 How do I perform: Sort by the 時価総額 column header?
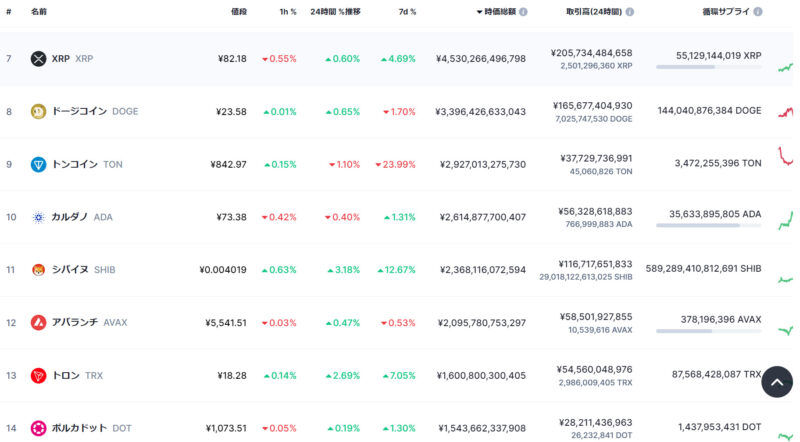(500, 12)
